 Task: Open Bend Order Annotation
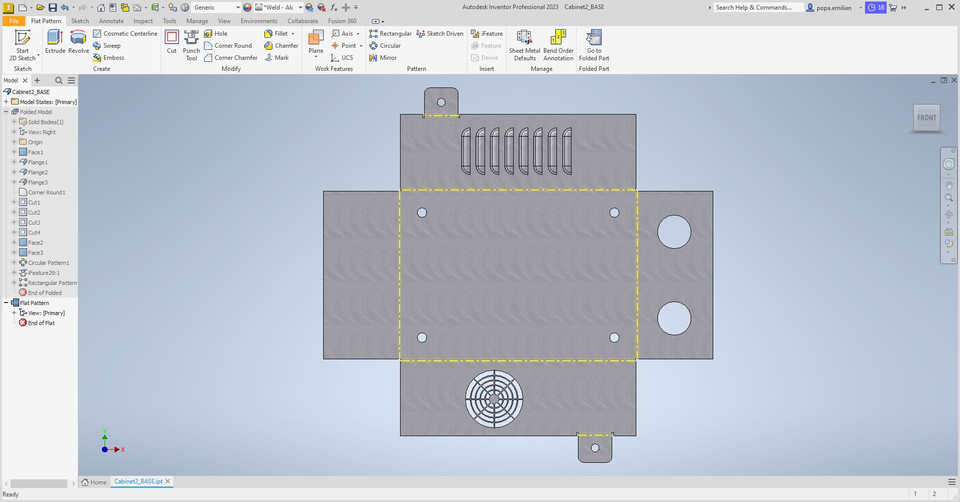[558, 45]
